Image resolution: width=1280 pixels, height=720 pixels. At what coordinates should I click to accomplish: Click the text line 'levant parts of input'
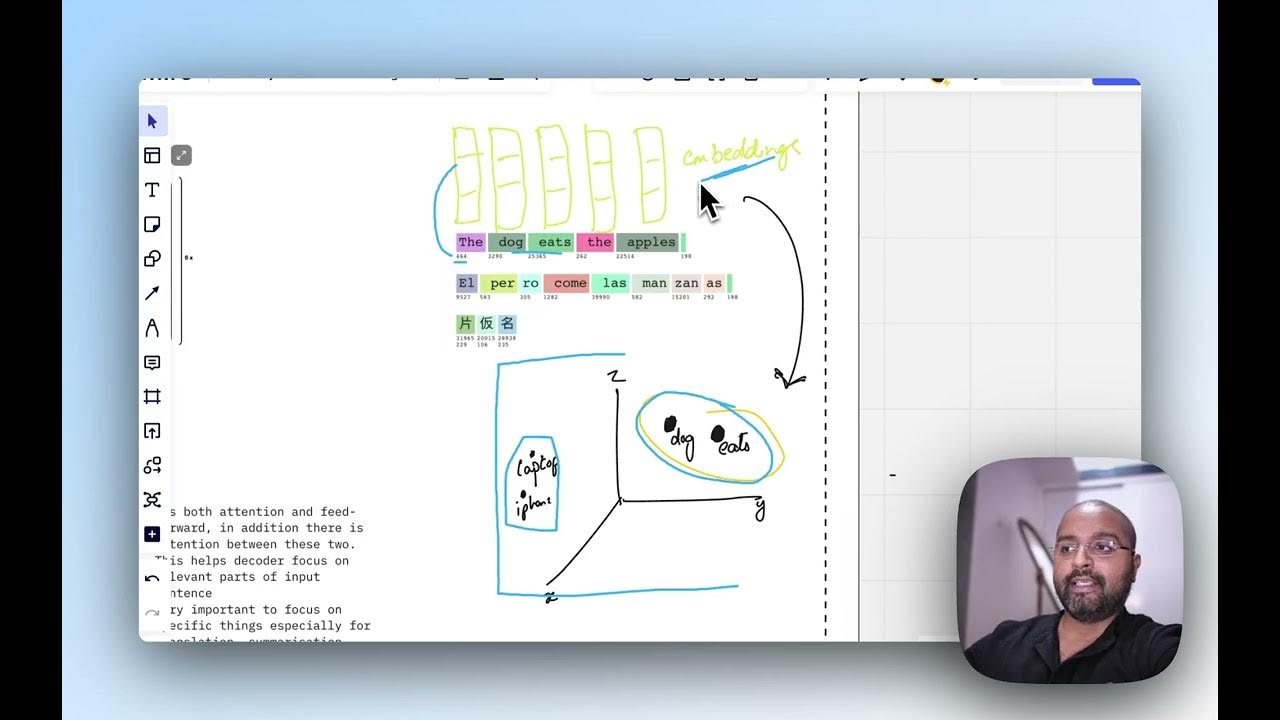coord(246,577)
